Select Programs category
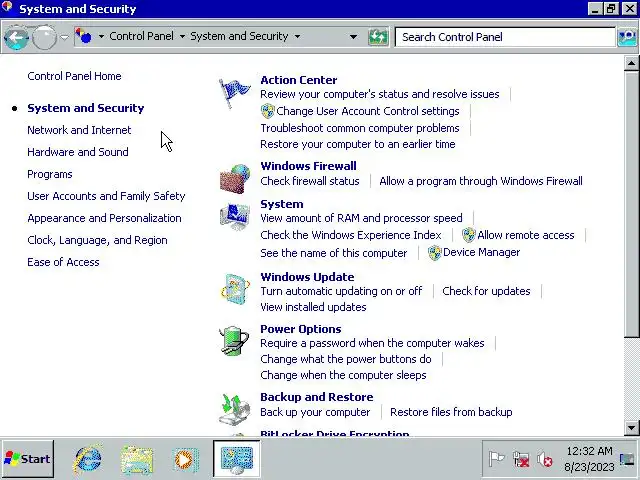This screenshot has height=480, width=640. [x=50, y=174]
